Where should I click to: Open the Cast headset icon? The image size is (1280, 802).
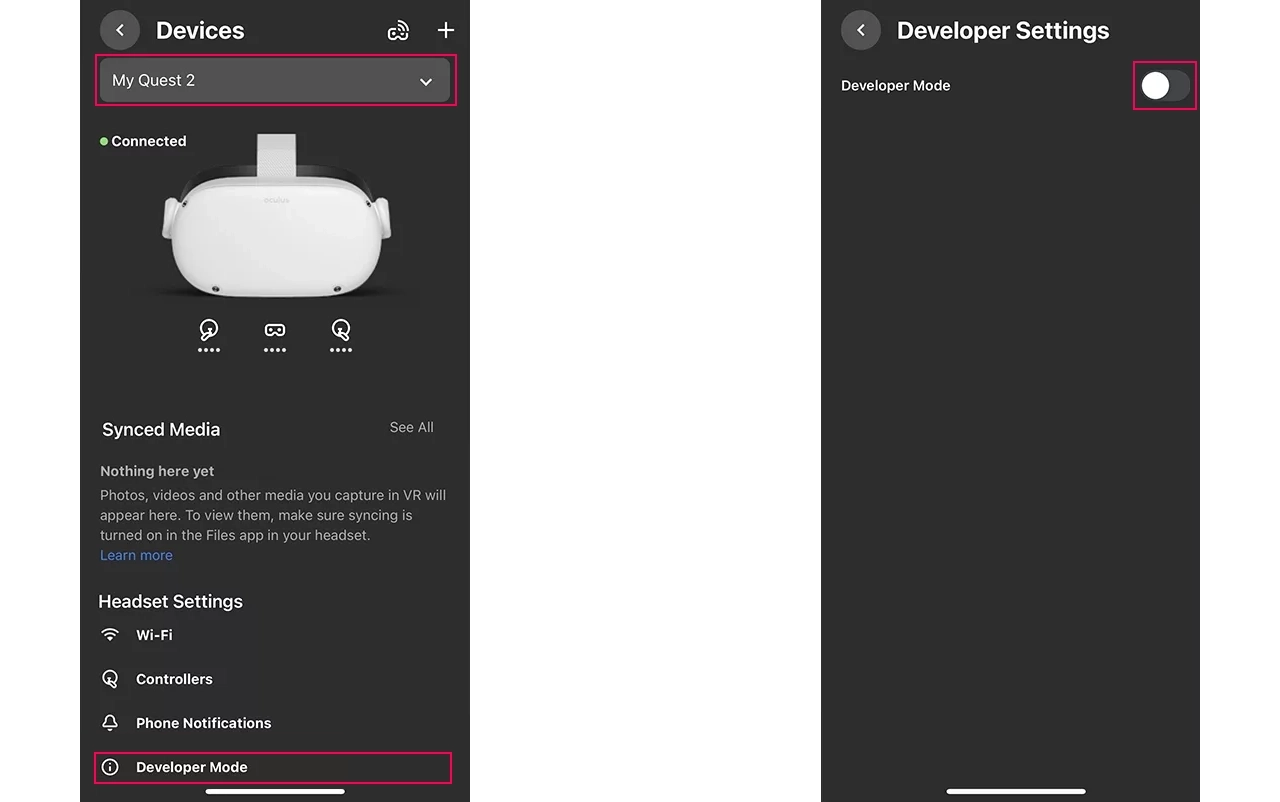click(398, 30)
